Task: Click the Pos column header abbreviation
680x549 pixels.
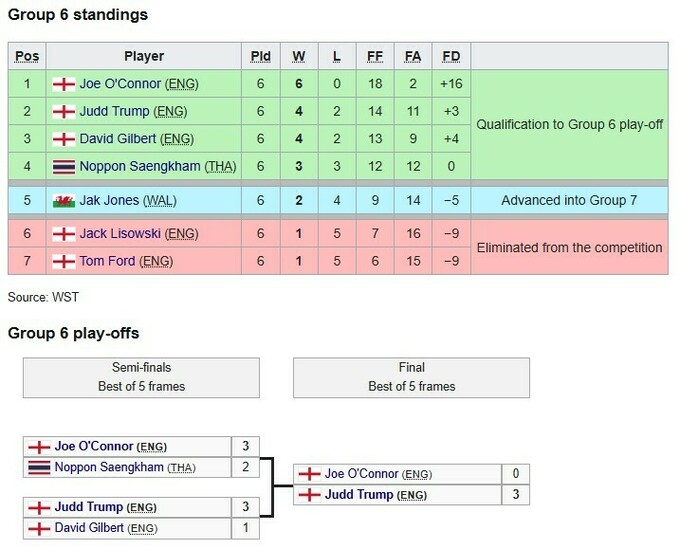Action: tap(27, 56)
